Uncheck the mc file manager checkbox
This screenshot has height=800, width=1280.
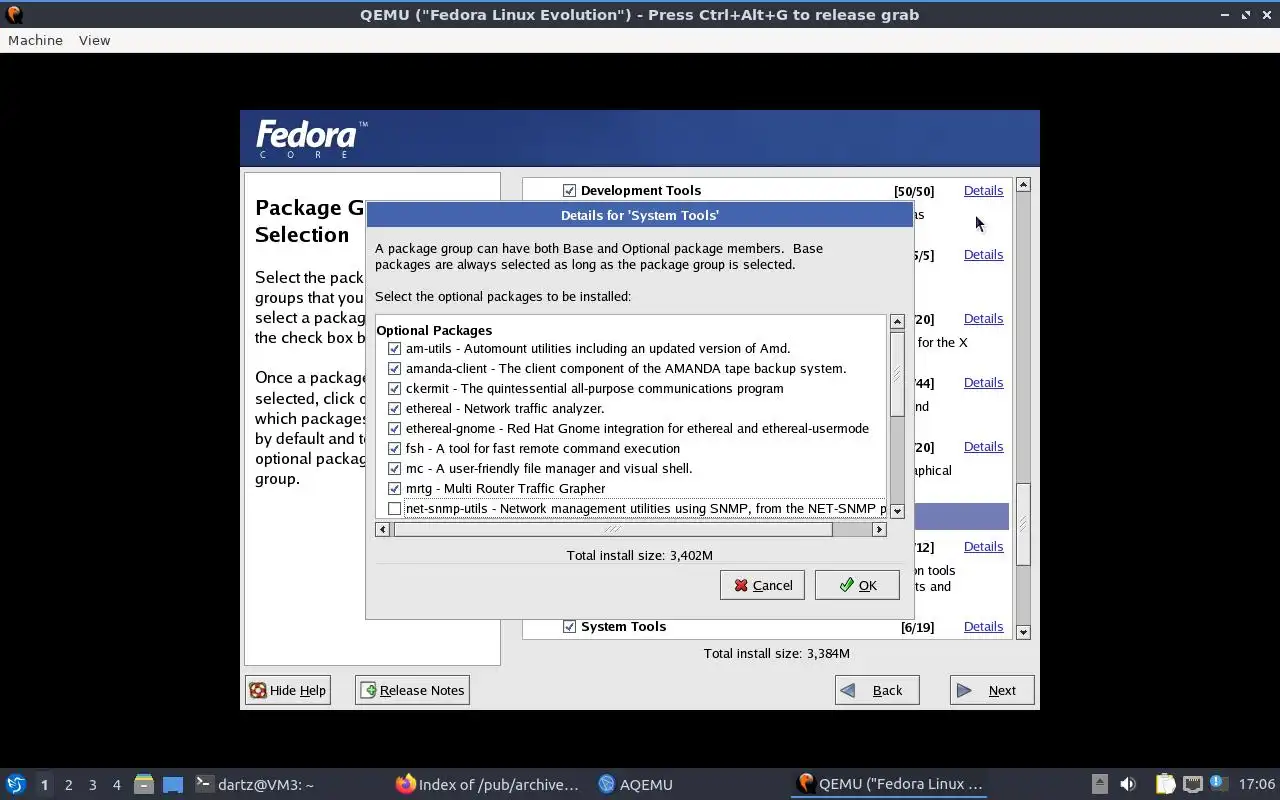395,469
